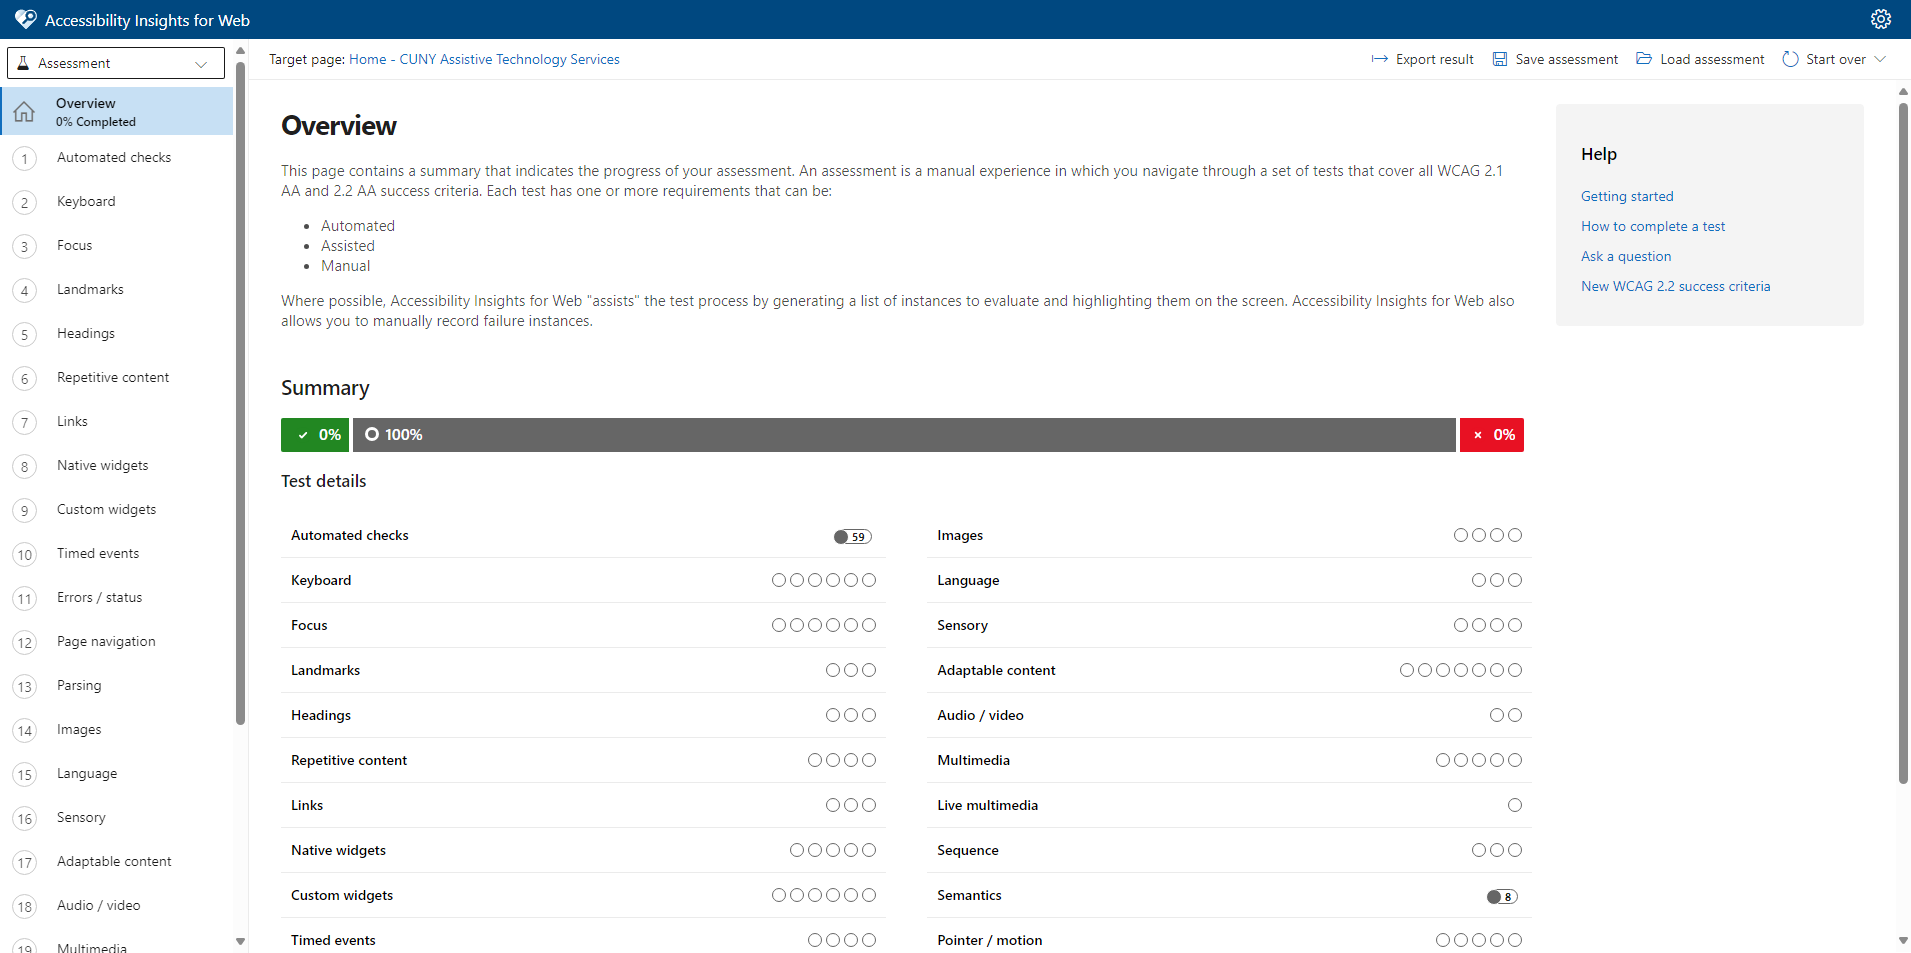
Task: Click the Save assessment label
Action: pyautogui.click(x=1566, y=59)
